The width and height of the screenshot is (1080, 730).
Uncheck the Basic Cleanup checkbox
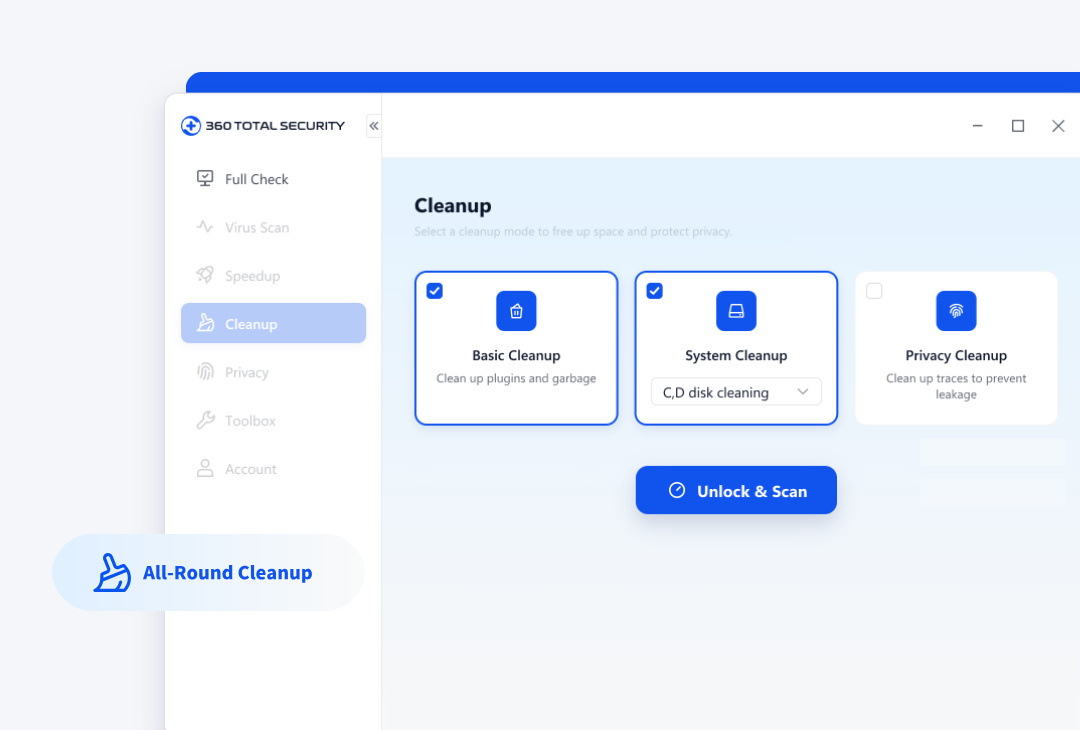coord(435,291)
